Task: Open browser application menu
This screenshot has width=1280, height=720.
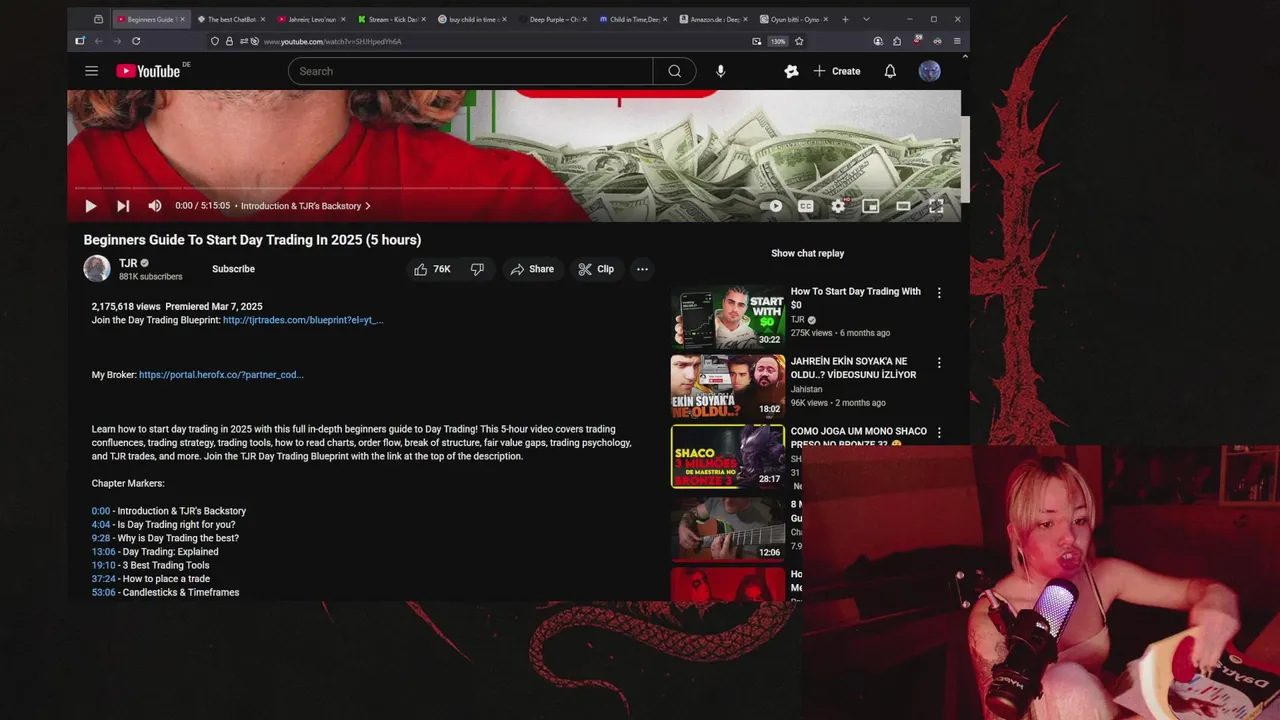Action: 957,41
